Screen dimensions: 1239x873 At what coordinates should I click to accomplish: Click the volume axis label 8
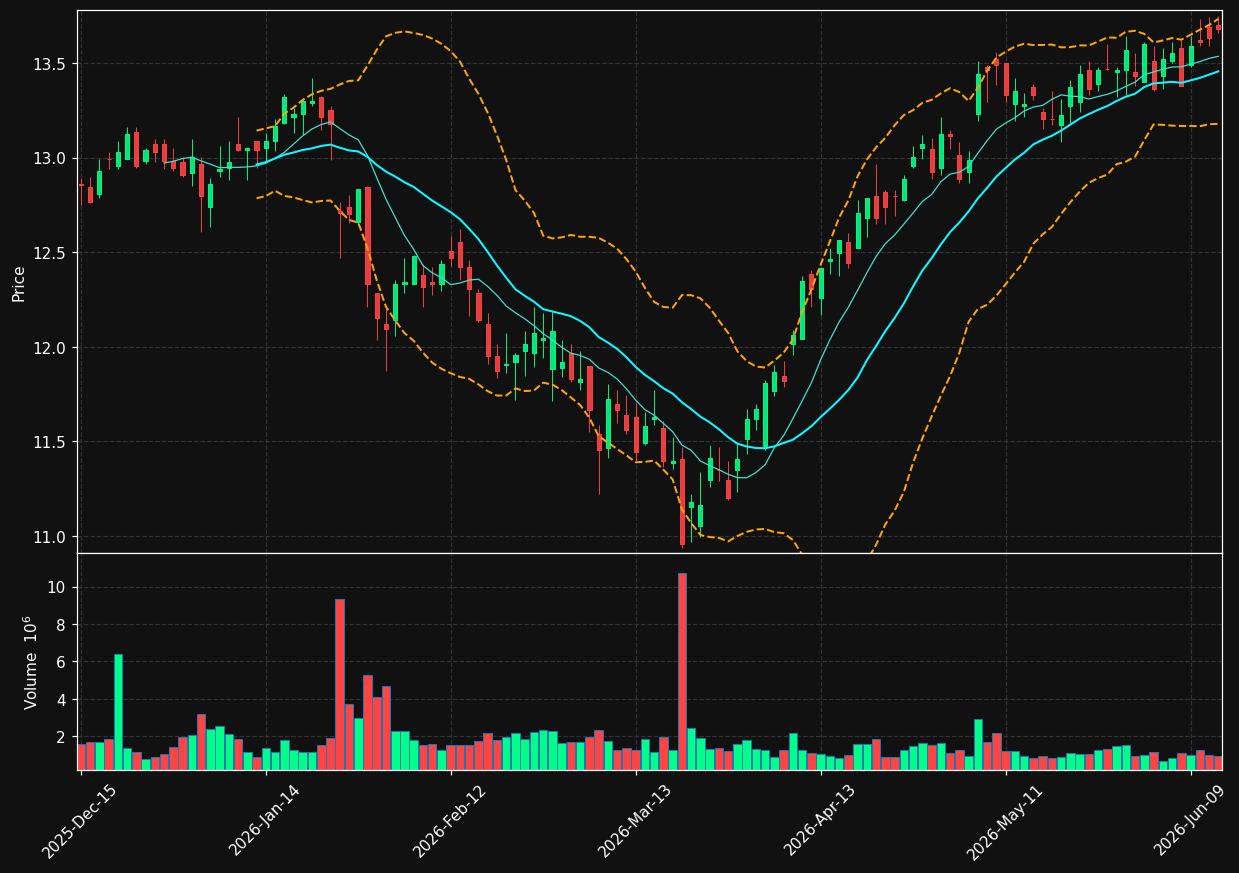[62, 625]
